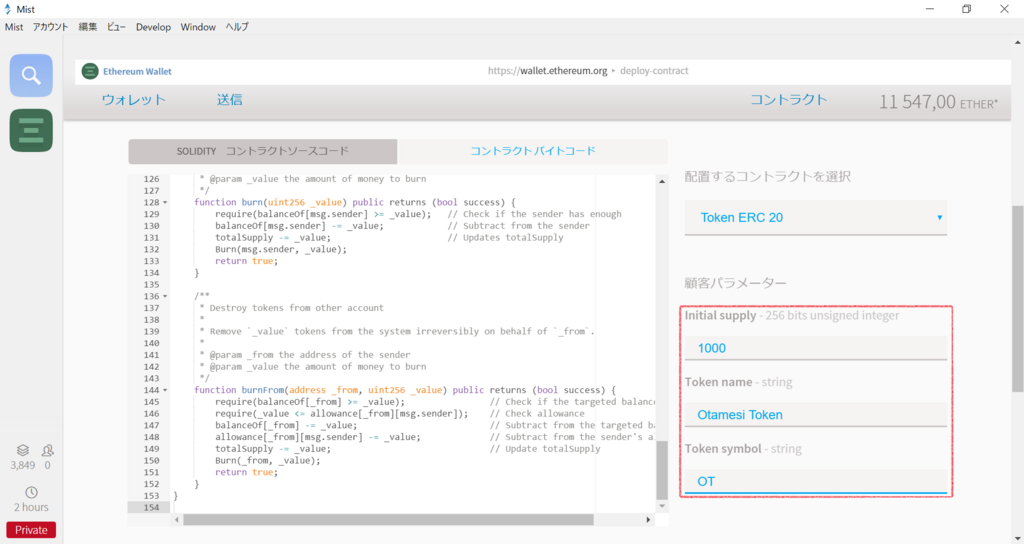The height and width of the screenshot is (544, 1024).
Task: Open the green Ethereum Wallet sidebar icon
Action: pyautogui.click(x=31, y=130)
